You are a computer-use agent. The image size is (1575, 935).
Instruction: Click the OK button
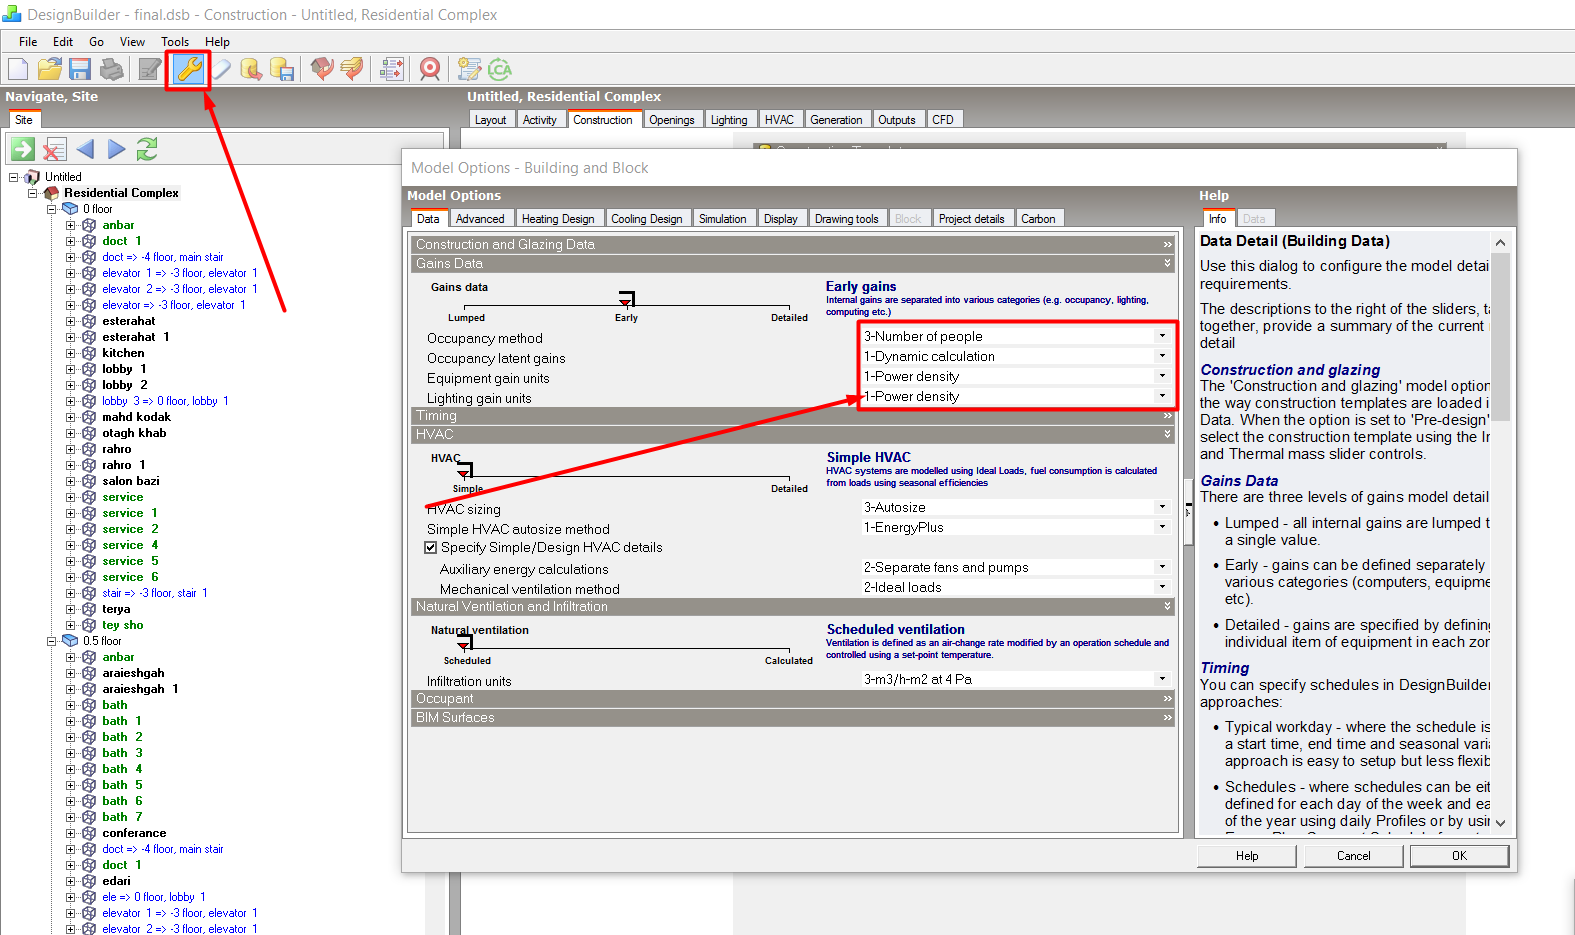(1459, 856)
